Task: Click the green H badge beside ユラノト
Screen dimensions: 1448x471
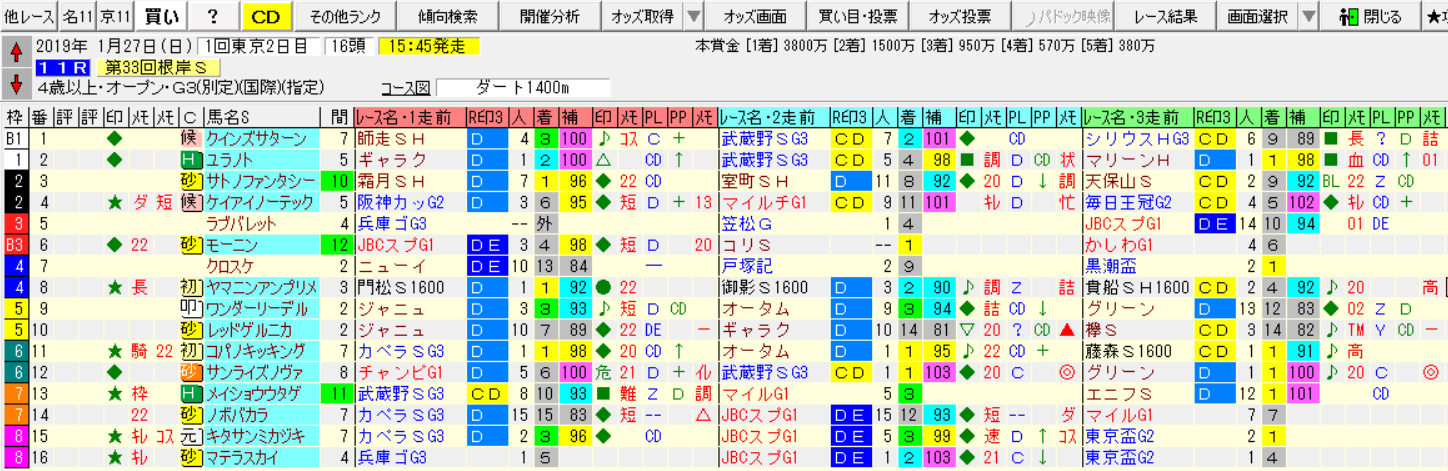Action: click(x=190, y=158)
